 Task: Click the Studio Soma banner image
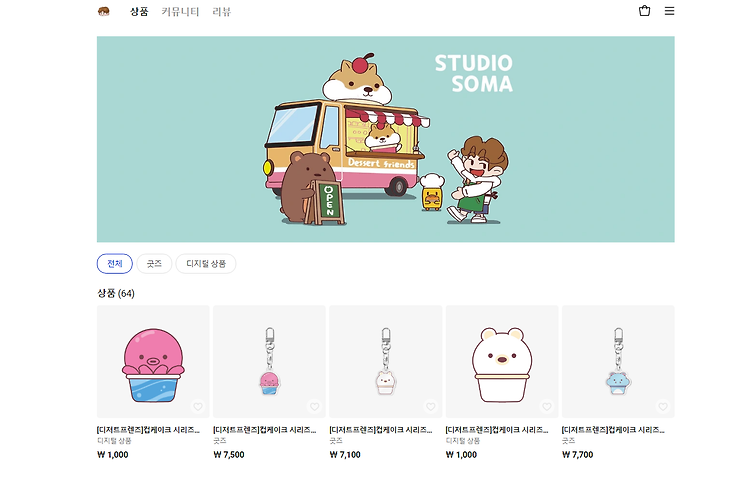(x=386, y=139)
